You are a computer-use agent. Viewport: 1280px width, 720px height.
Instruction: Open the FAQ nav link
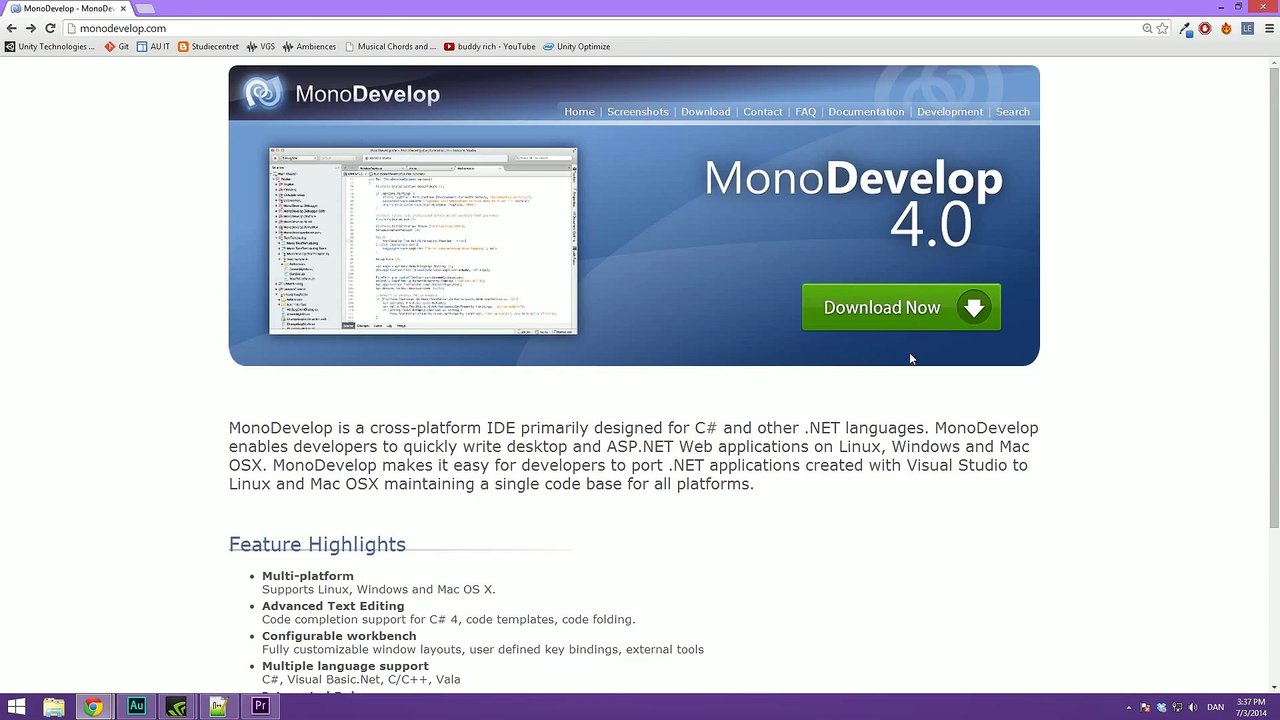[x=806, y=112]
